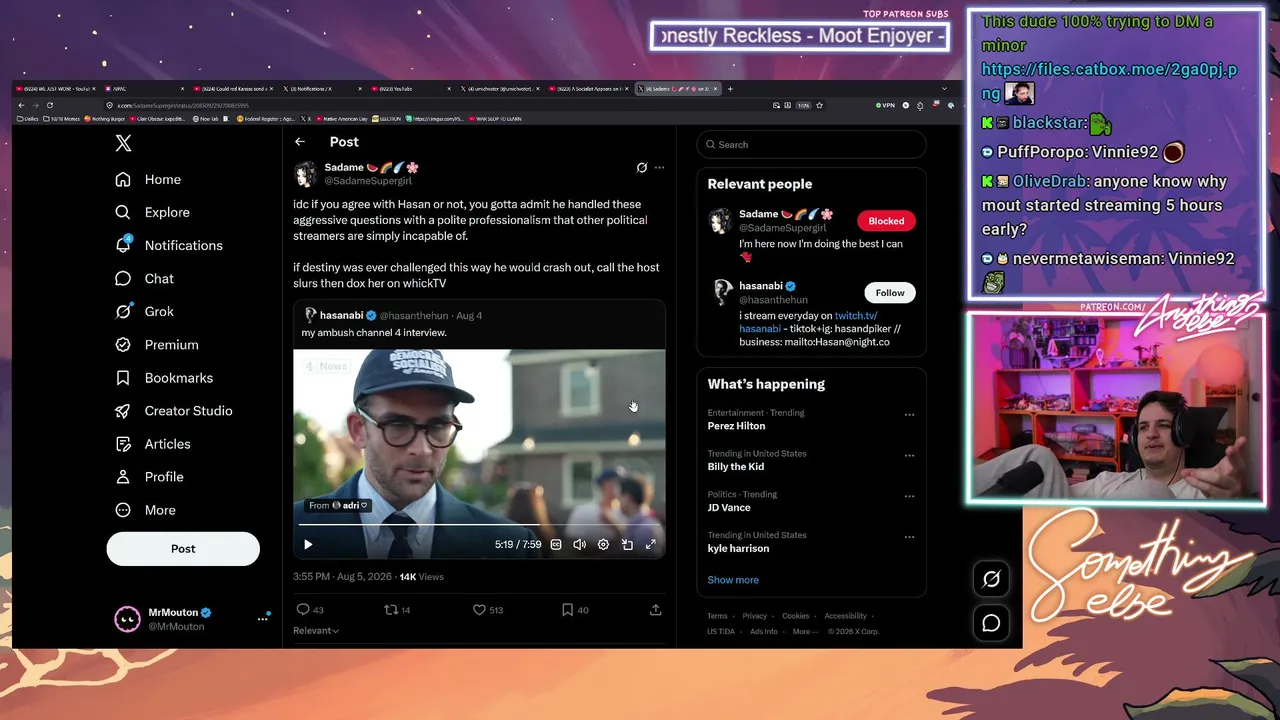
Task: Open Sadame's avatar on the post
Action: coord(305,174)
